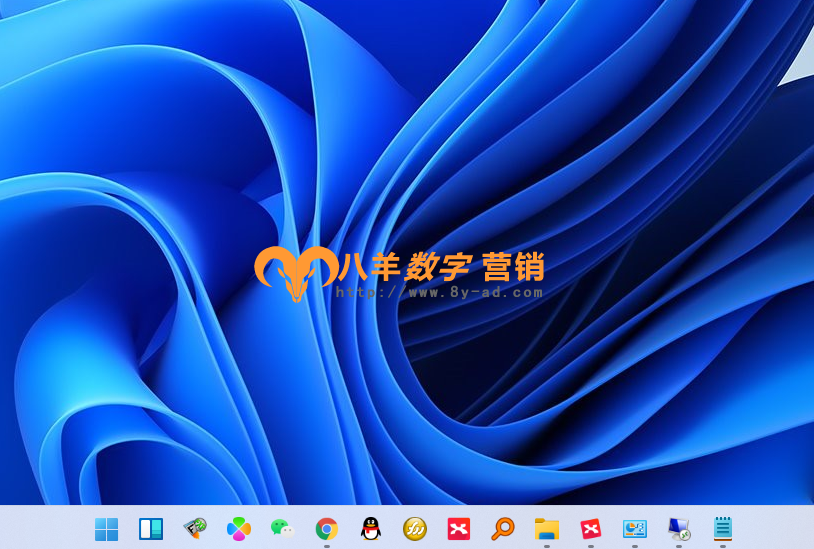This screenshot has height=549, width=814.
Task: Open WeChat from the taskbar
Action: coord(282,529)
